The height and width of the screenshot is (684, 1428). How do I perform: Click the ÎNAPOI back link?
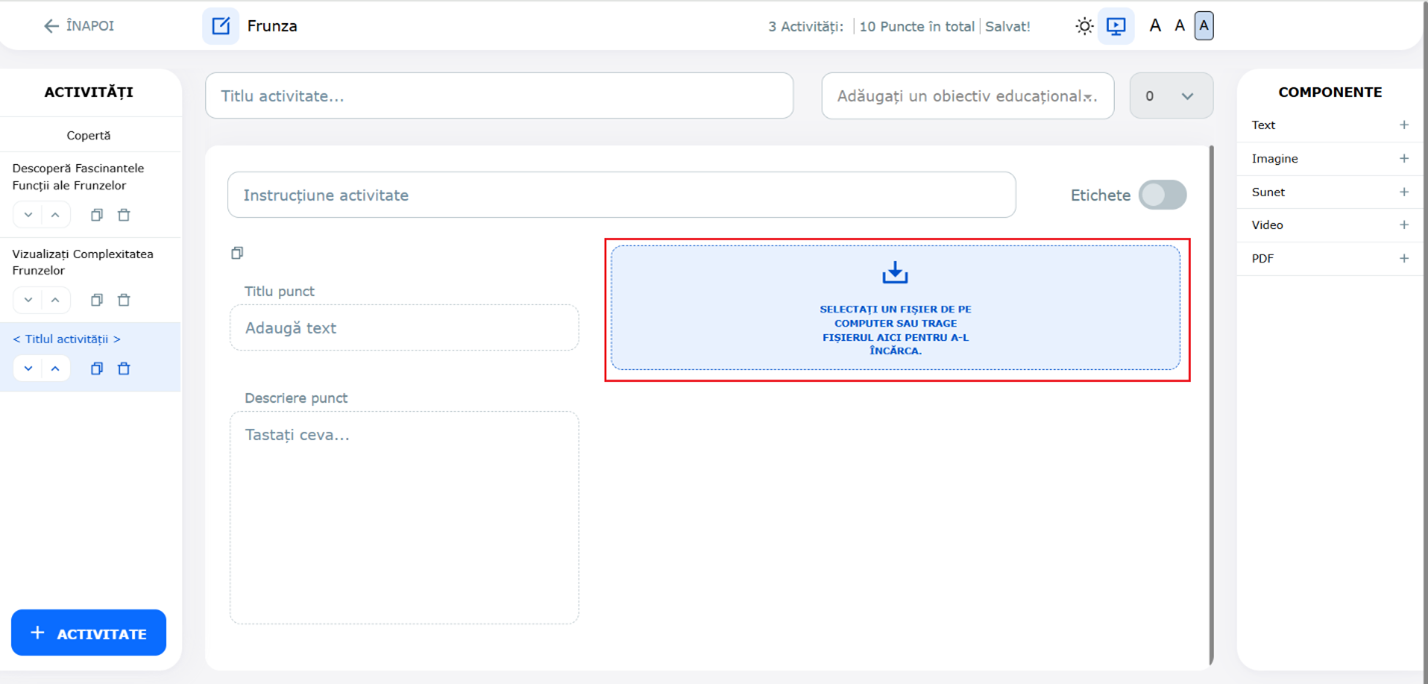tap(79, 26)
